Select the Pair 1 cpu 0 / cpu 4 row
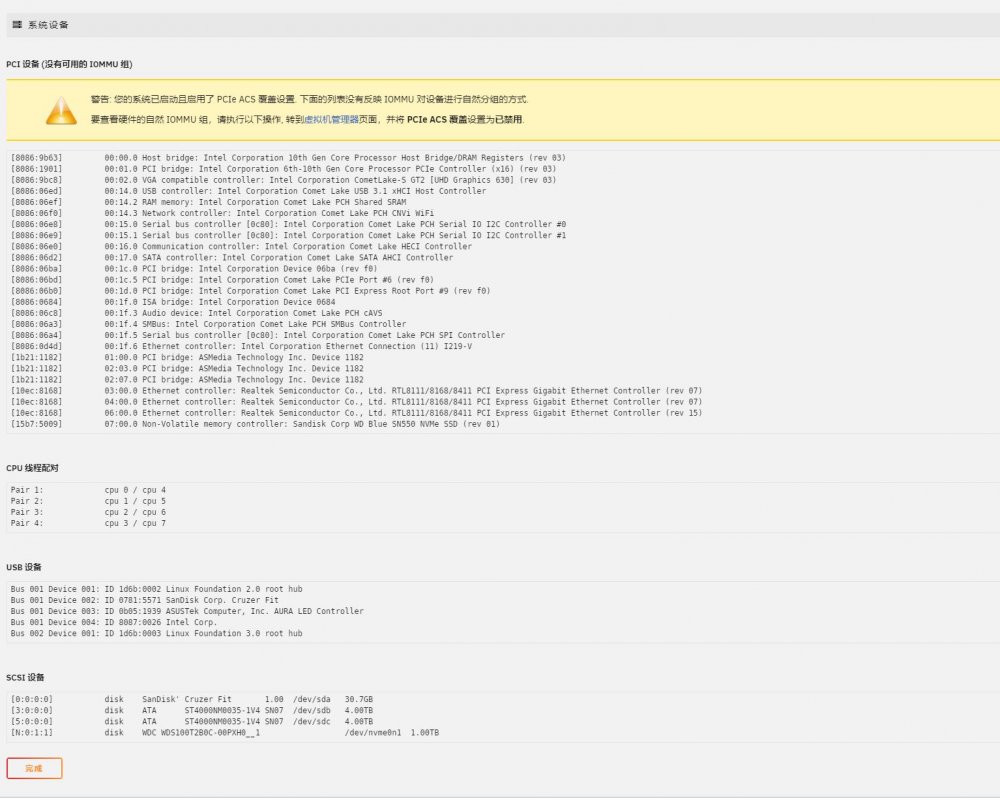 [88, 490]
